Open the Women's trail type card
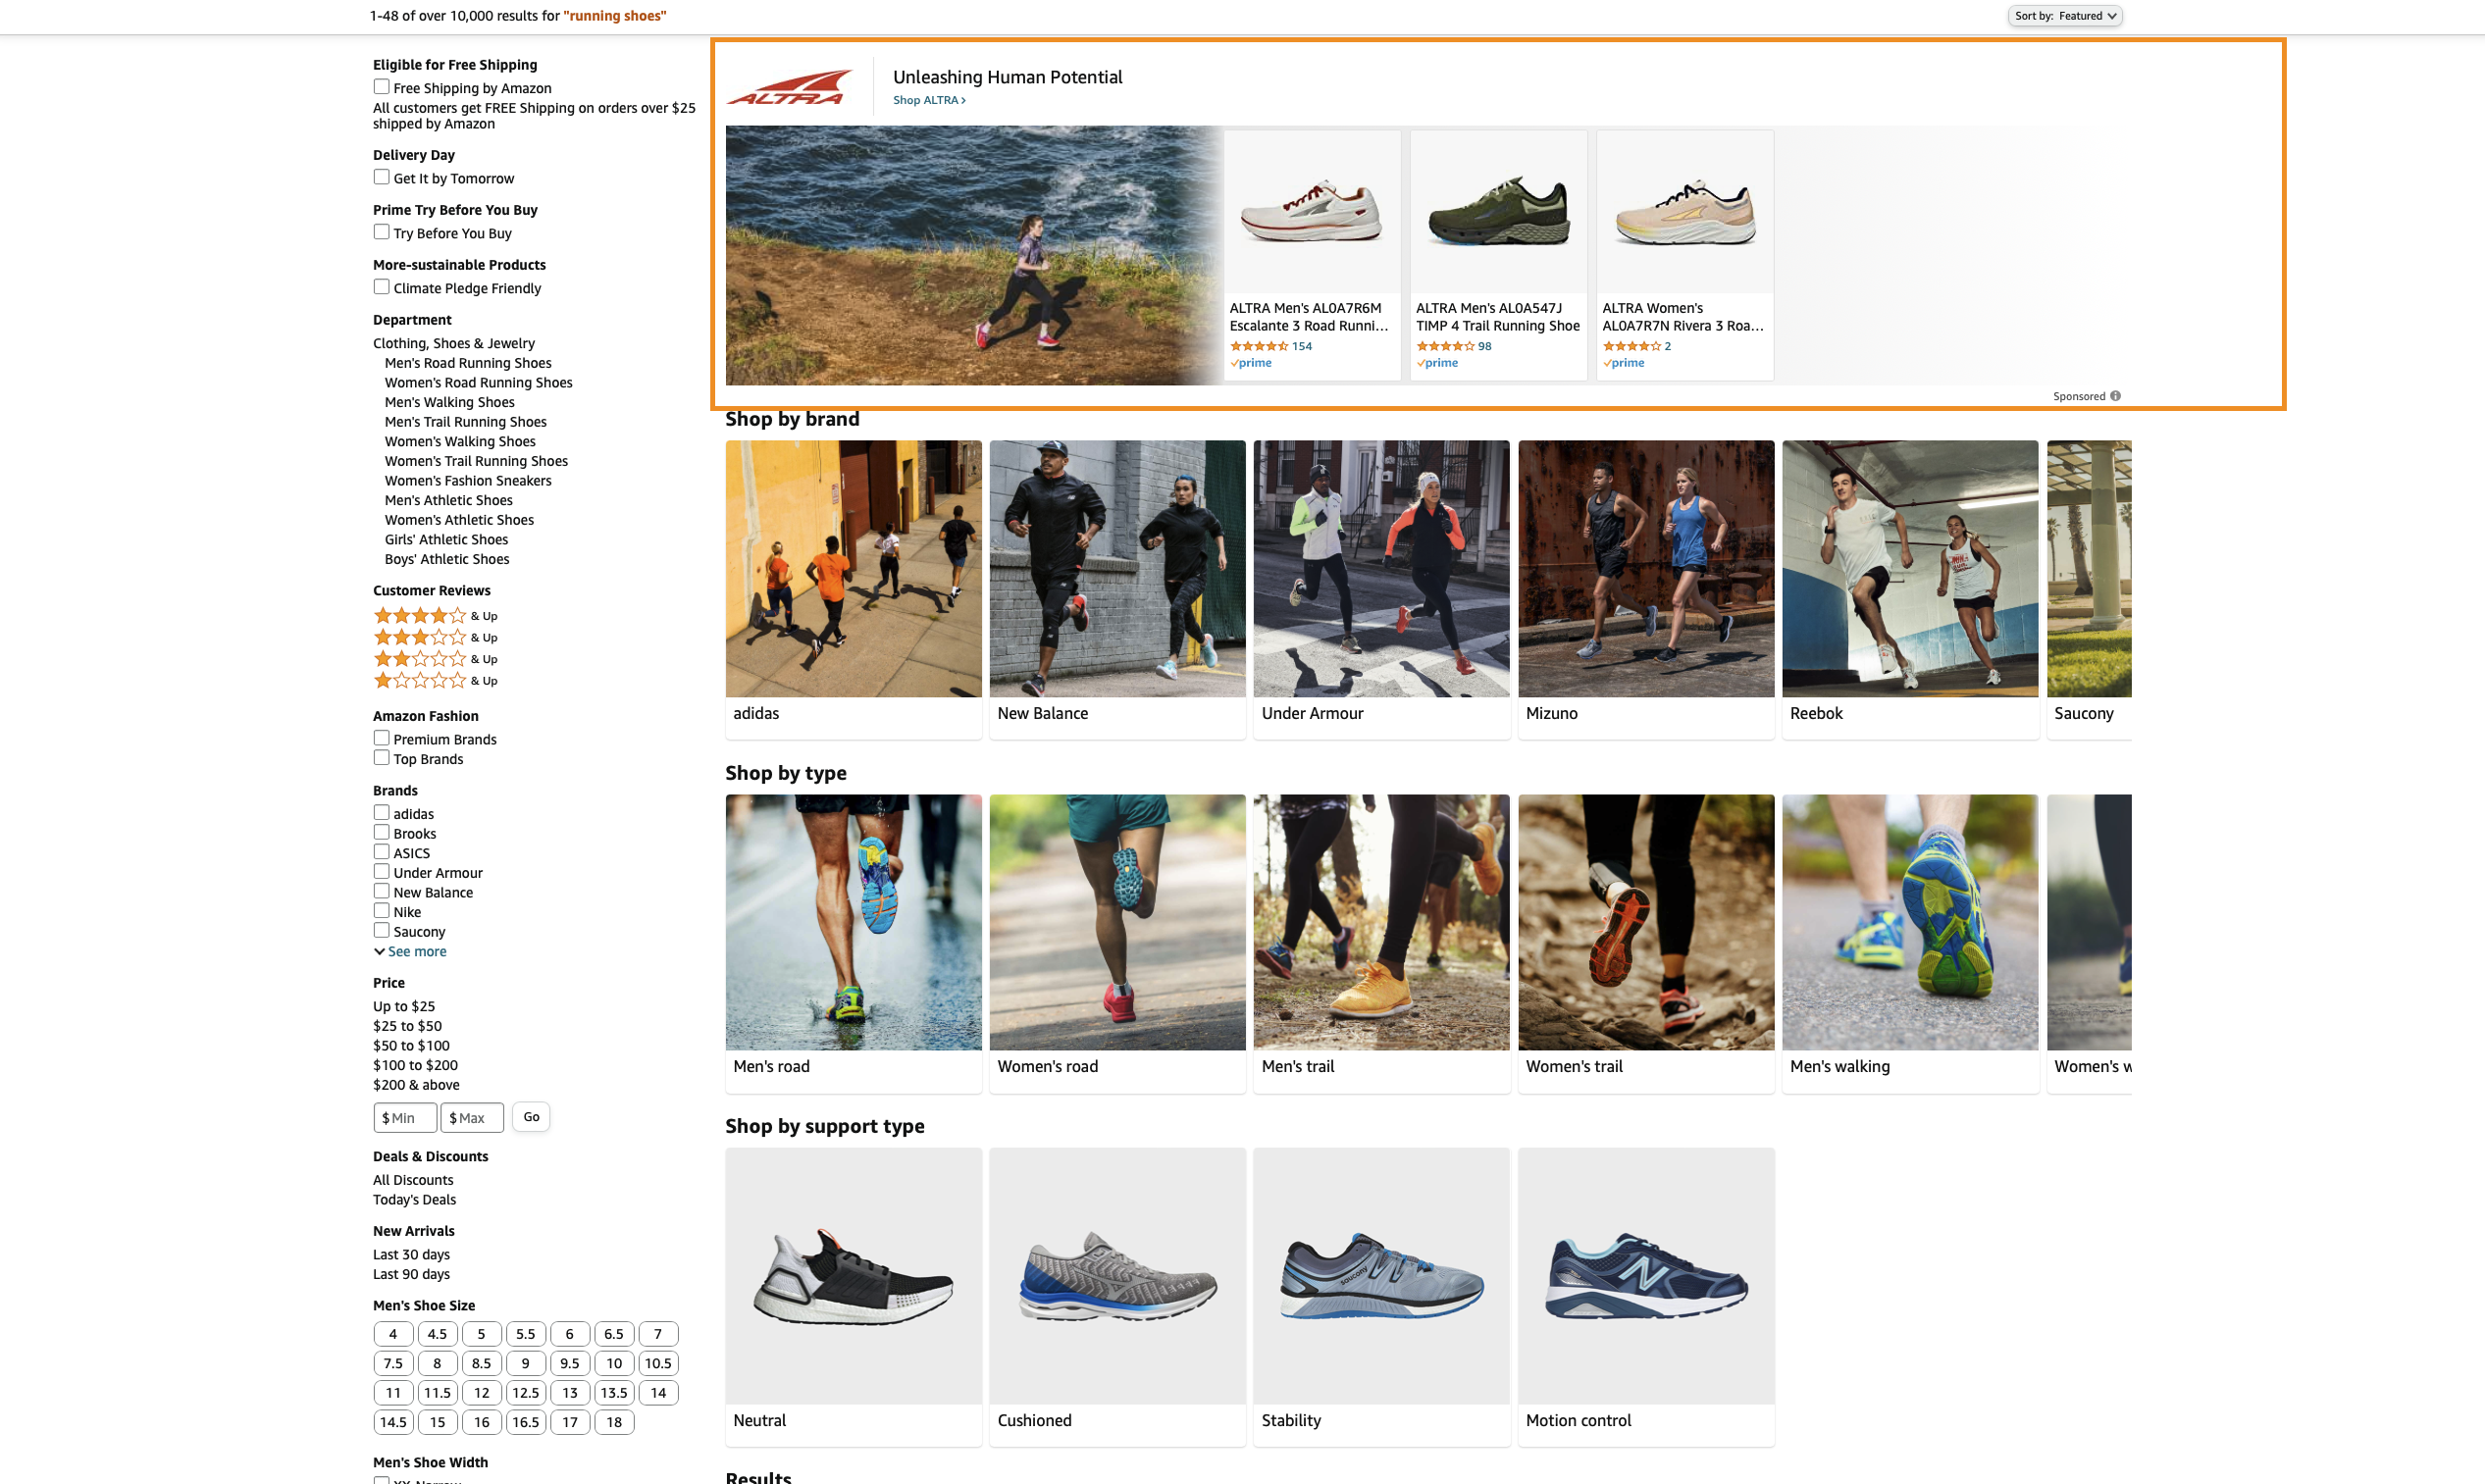 click(1646, 943)
